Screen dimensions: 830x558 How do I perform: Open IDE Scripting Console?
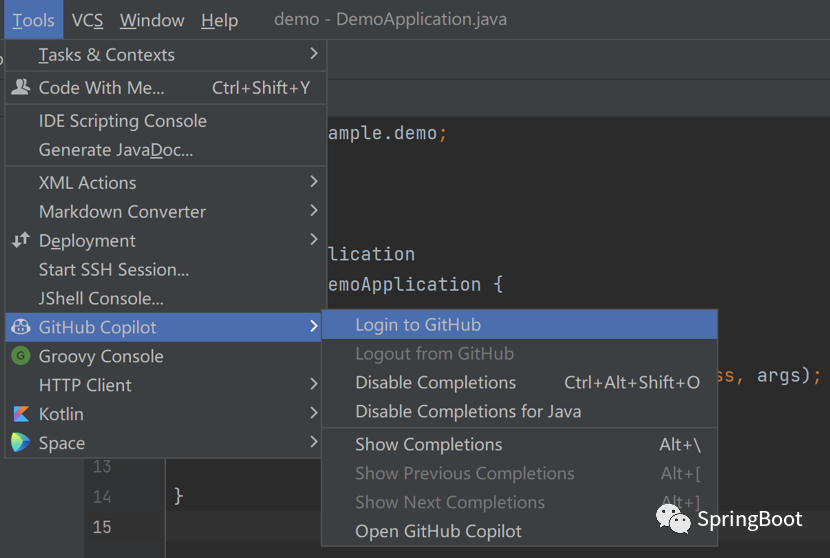point(166,121)
